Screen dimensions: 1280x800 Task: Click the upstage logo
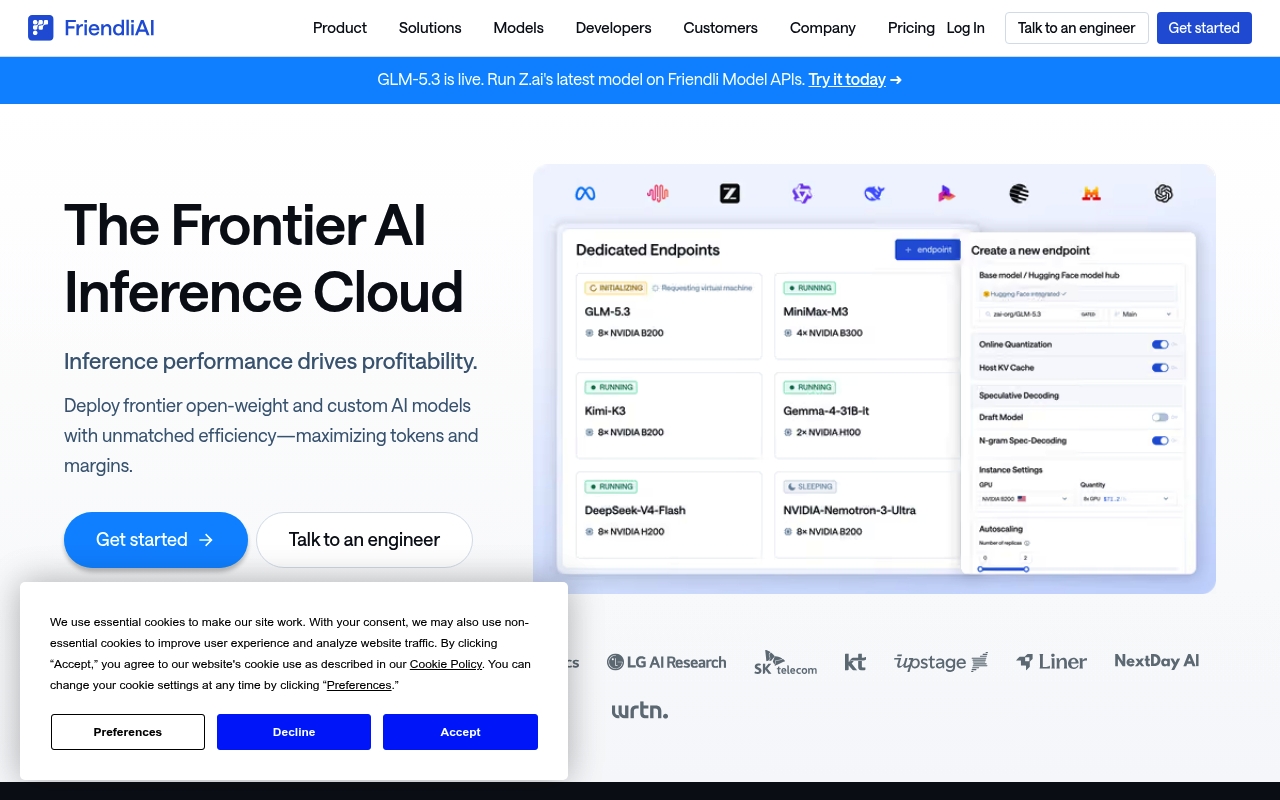(941, 661)
